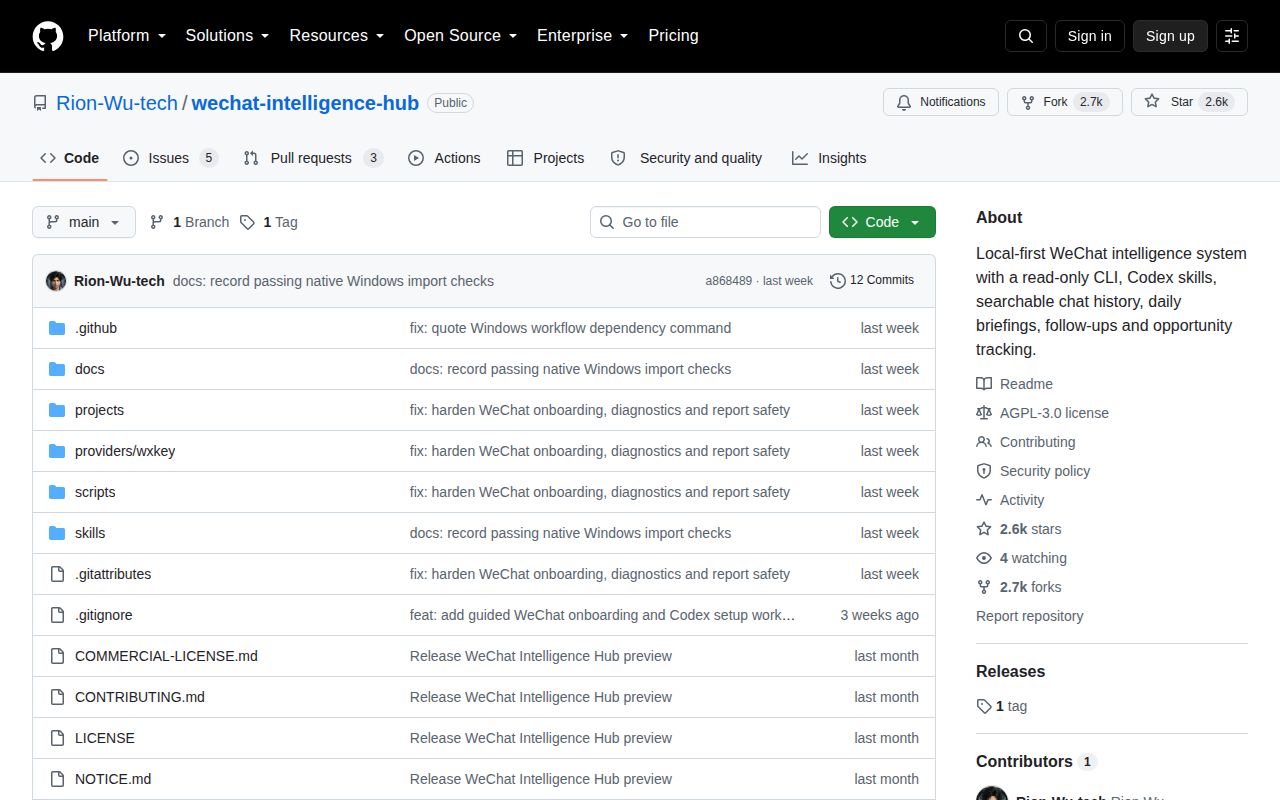Viewport: 1280px width, 800px height.
Task: Switch to the Projects tab
Action: tap(545, 158)
